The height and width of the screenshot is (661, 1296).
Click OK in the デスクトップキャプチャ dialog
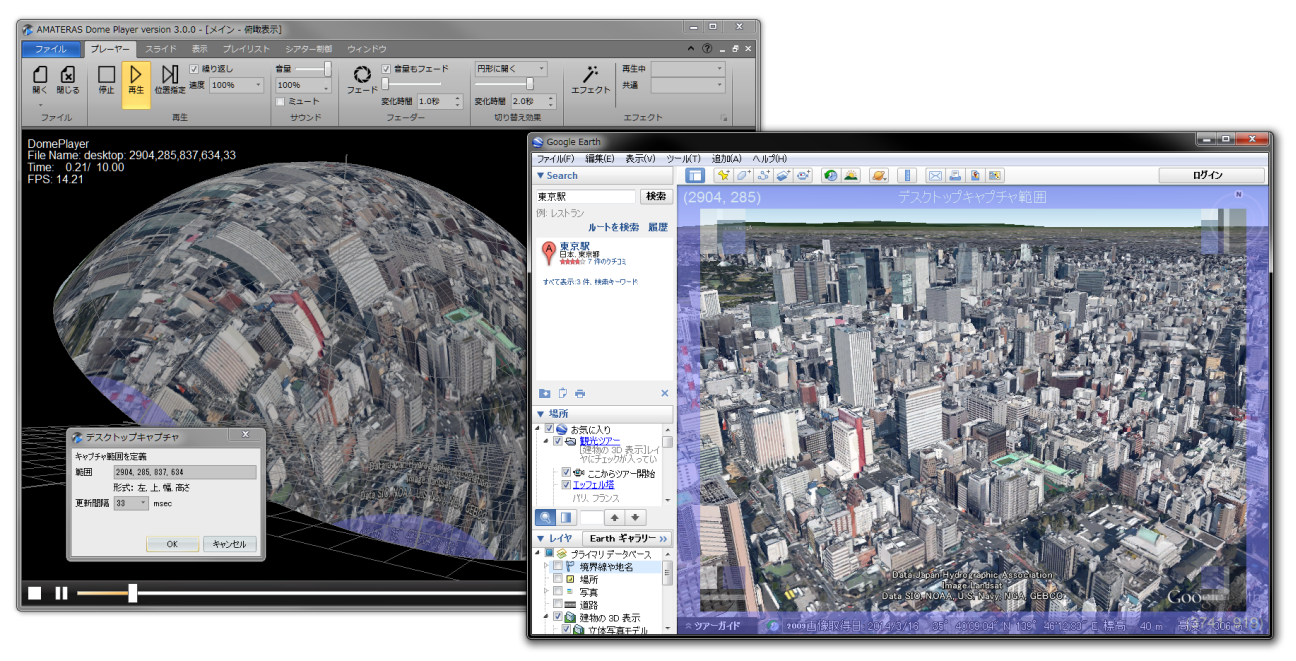tap(172, 544)
